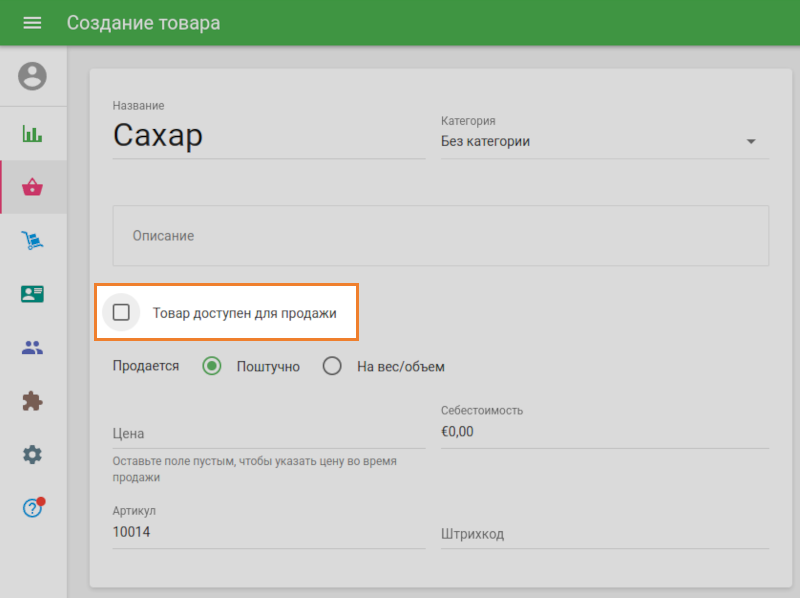This screenshot has height=598, width=800.
Task: Open inventory via the hand truck icon
Action: coord(33,240)
